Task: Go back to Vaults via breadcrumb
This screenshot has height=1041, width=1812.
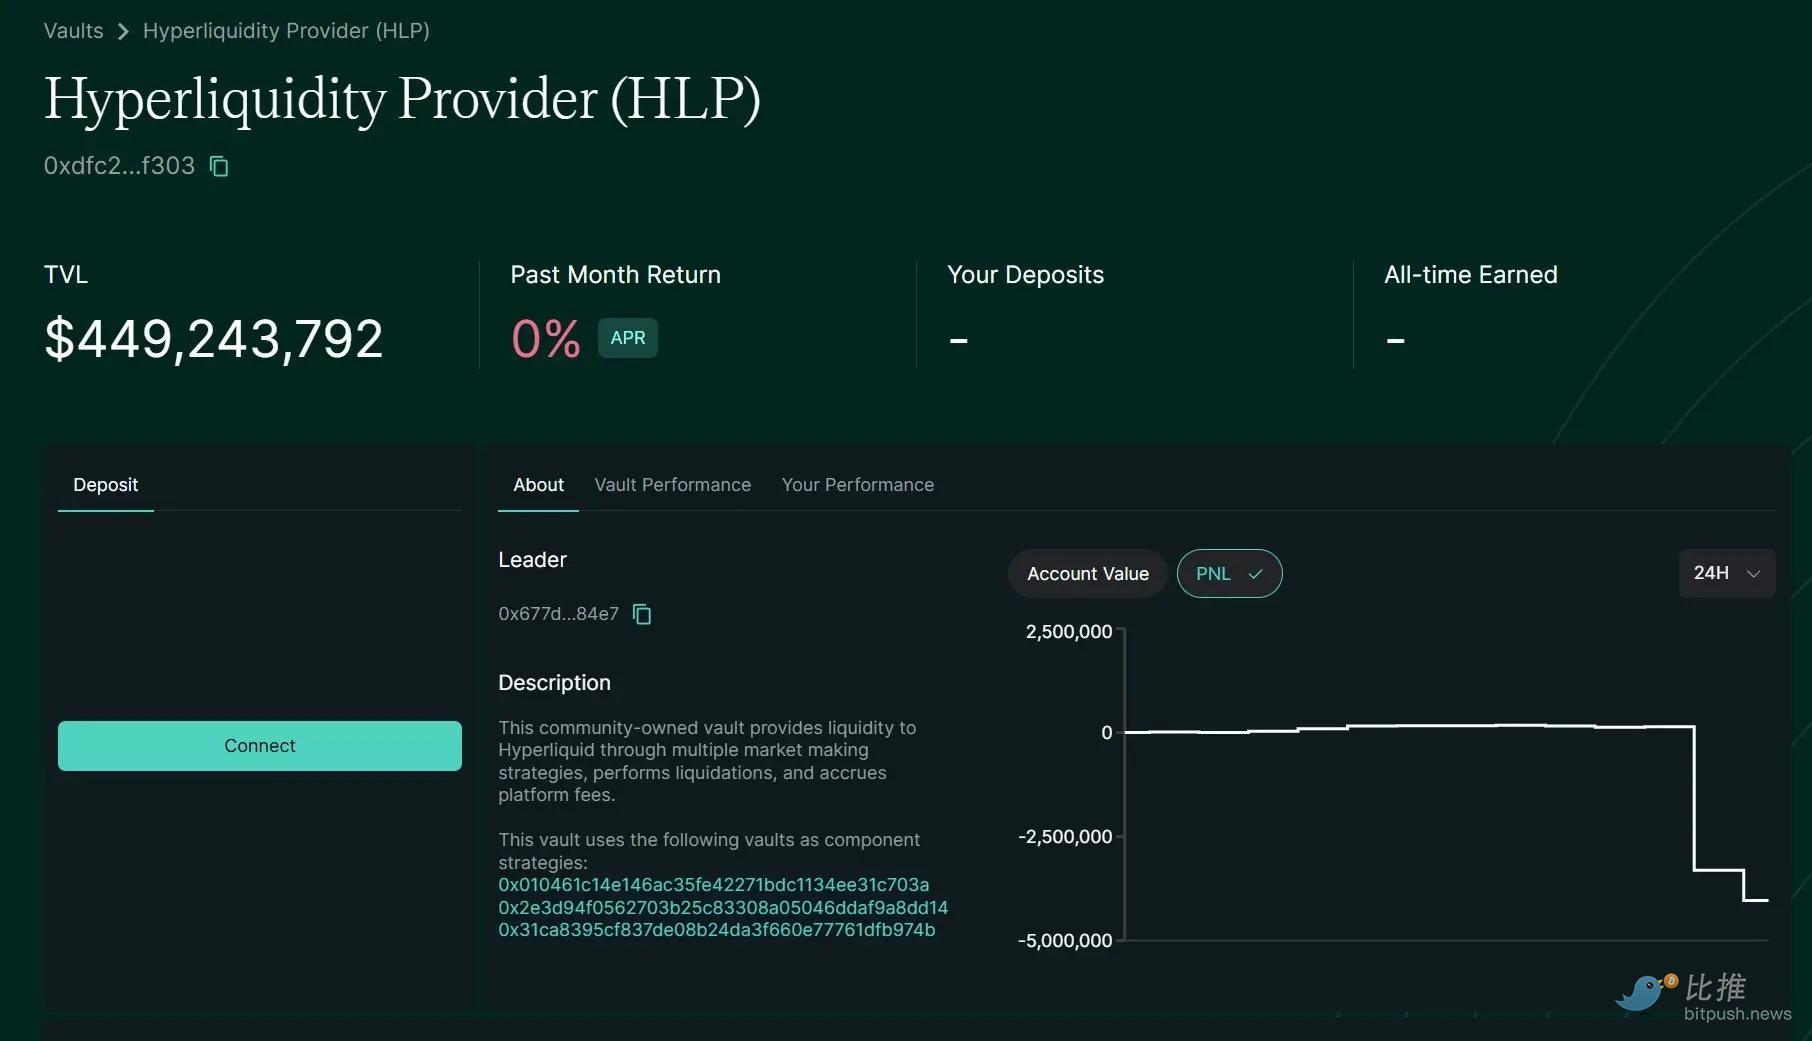Action: coord(73,31)
